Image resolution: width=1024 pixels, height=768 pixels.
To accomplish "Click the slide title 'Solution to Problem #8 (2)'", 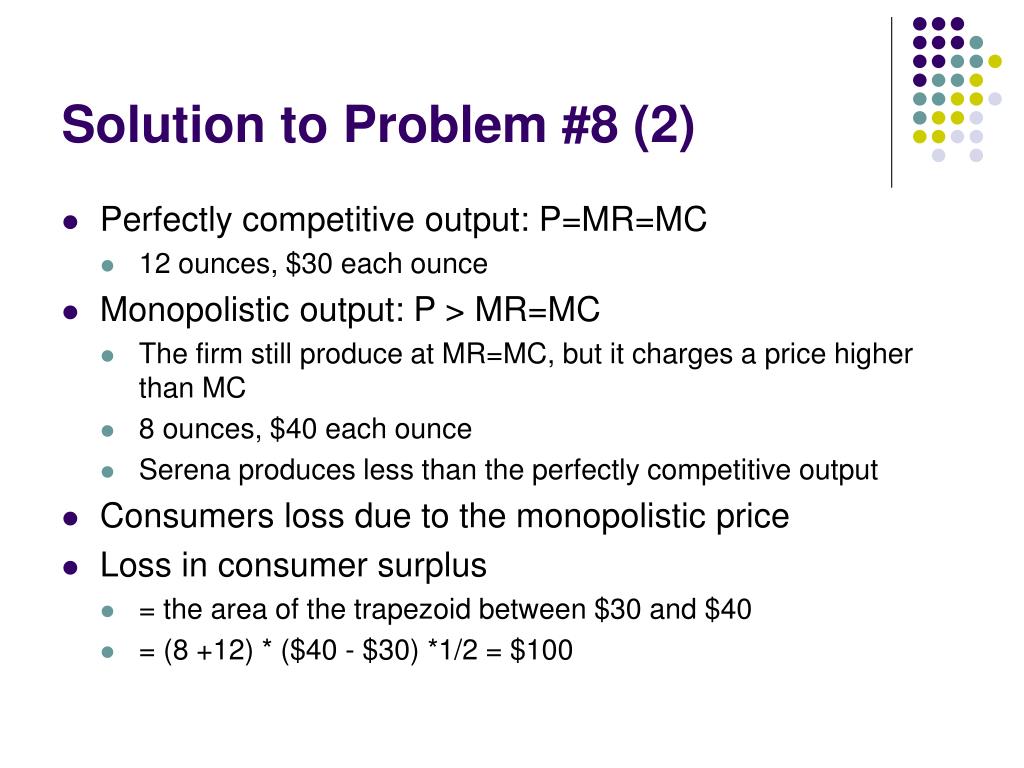I will (x=377, y=125).
